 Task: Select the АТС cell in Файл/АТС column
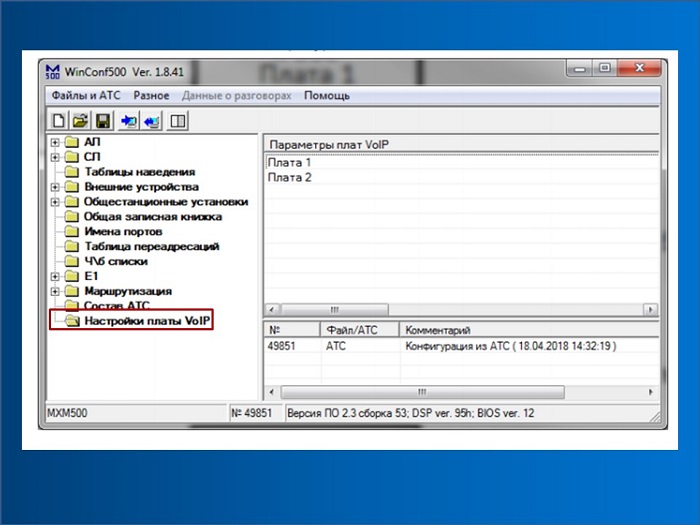[x=336, y=346]
